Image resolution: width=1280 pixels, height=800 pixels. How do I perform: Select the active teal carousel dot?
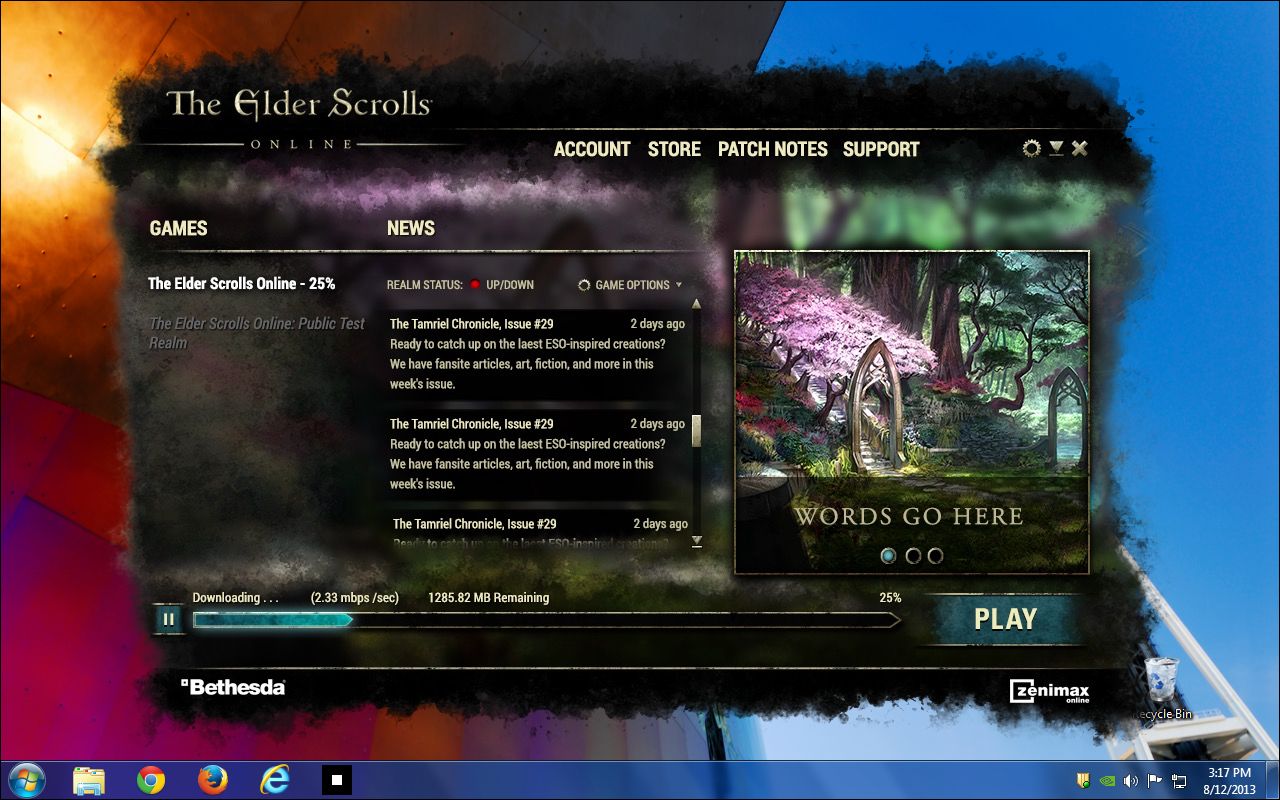click(x=888, y=556)
